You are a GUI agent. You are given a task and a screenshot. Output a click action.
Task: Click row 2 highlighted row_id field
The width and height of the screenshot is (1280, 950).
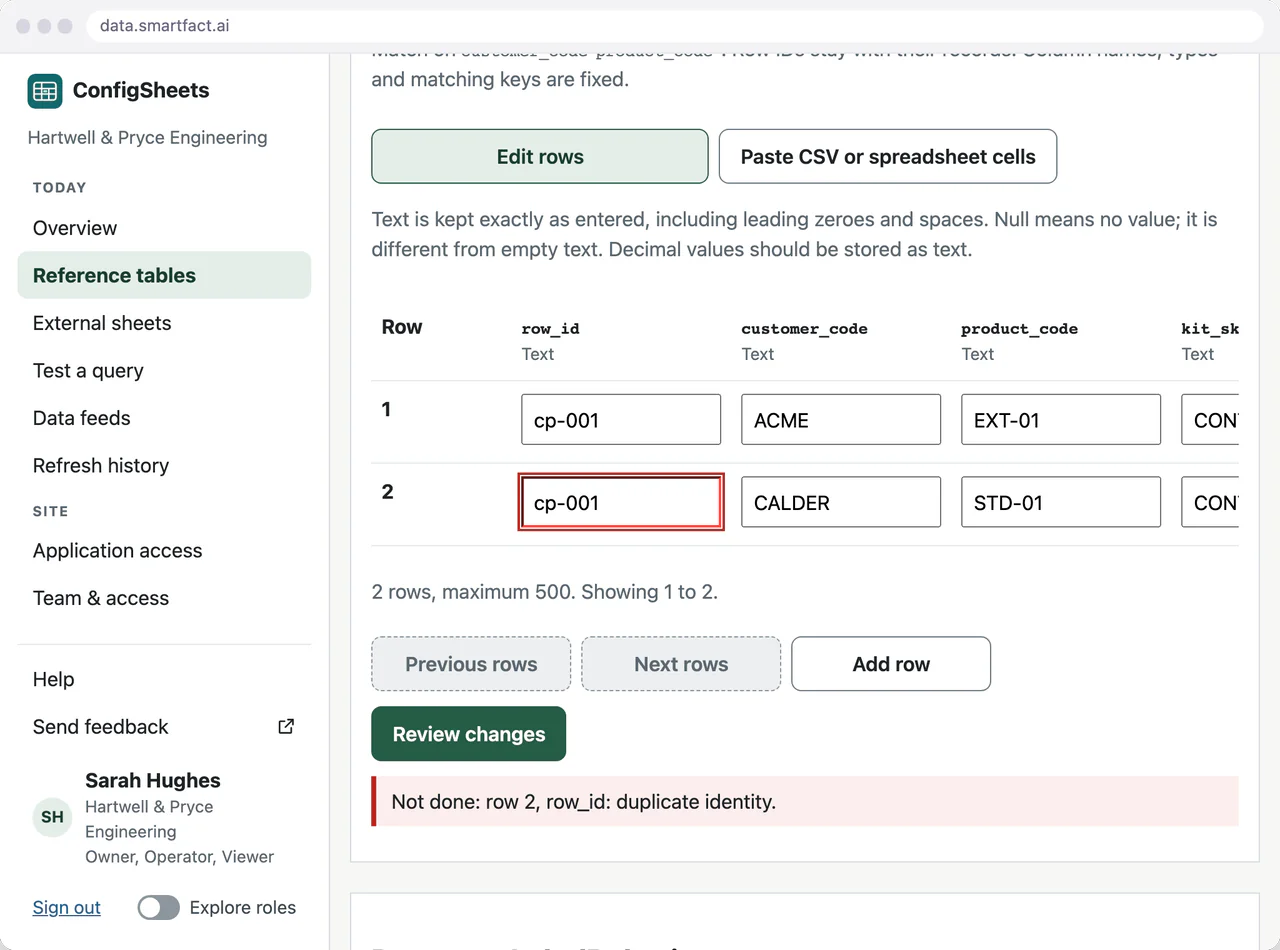pyautogui.click(x=621, y=502)
